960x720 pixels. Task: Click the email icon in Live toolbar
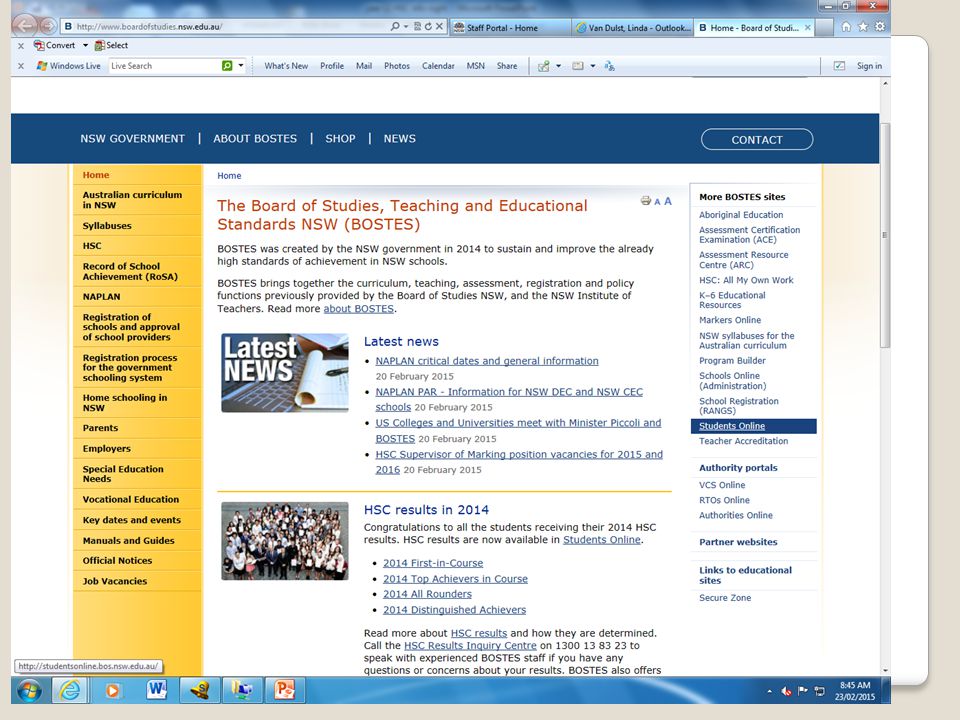(x=577, y=66)
